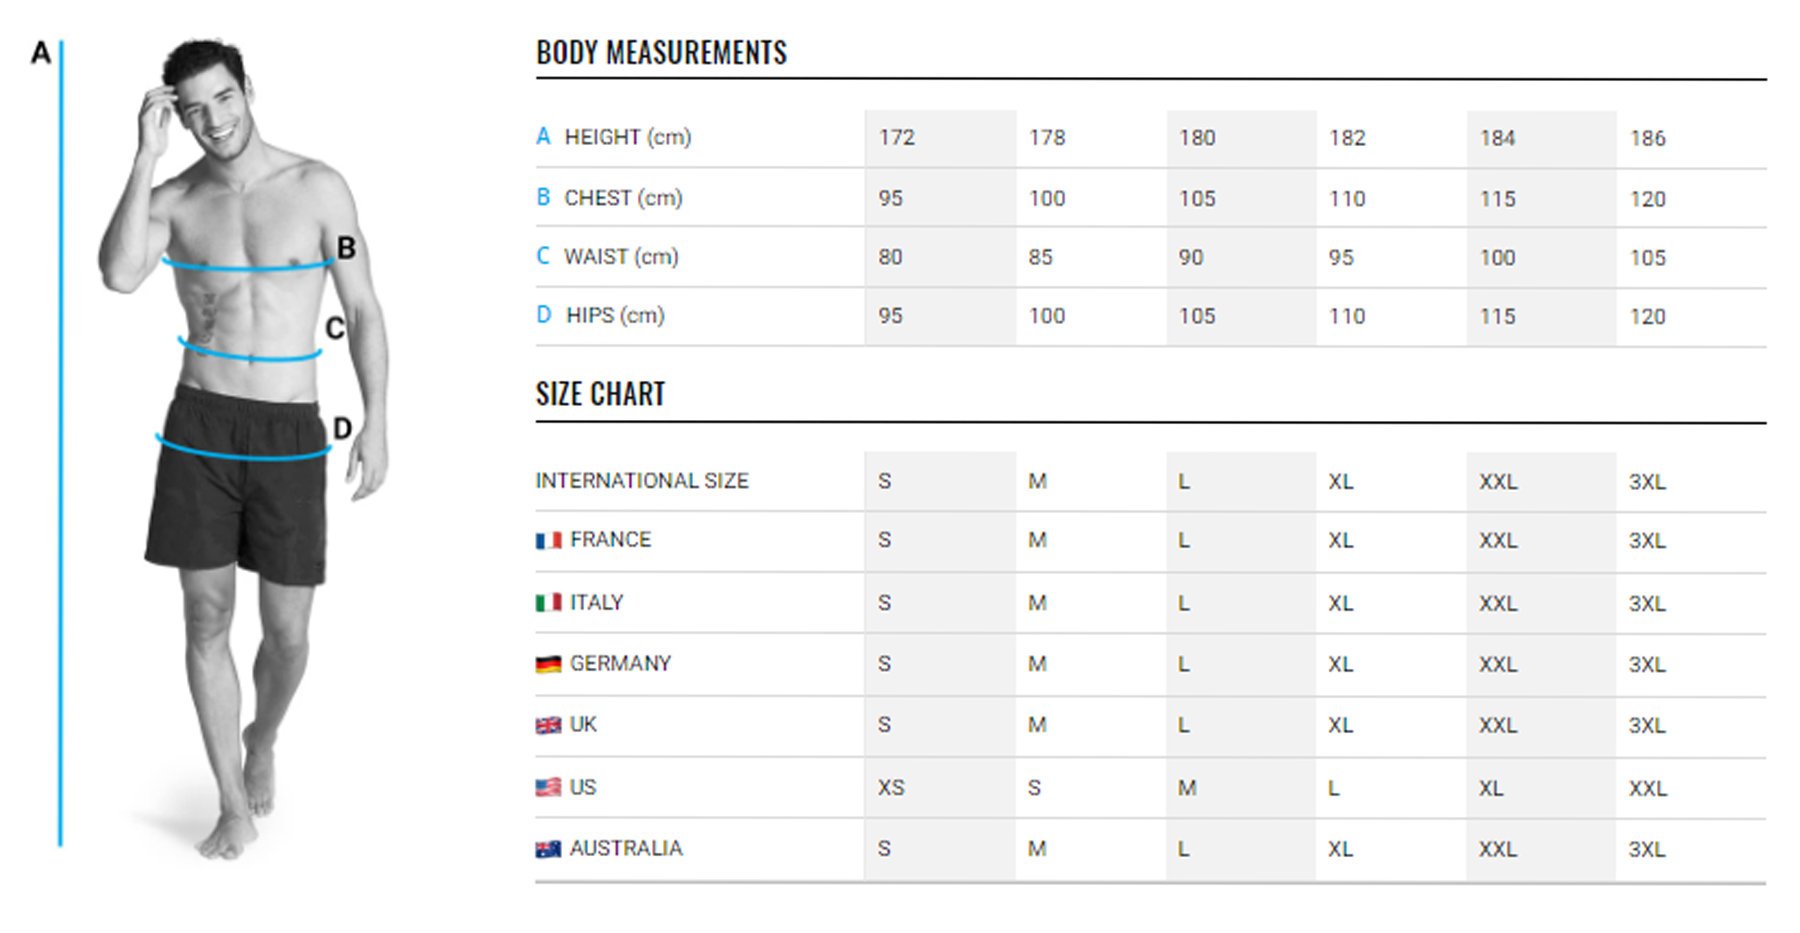Click the Size Chart heading
The width and height of the screenshot is (1800, 933).
(x=600, y=395)
